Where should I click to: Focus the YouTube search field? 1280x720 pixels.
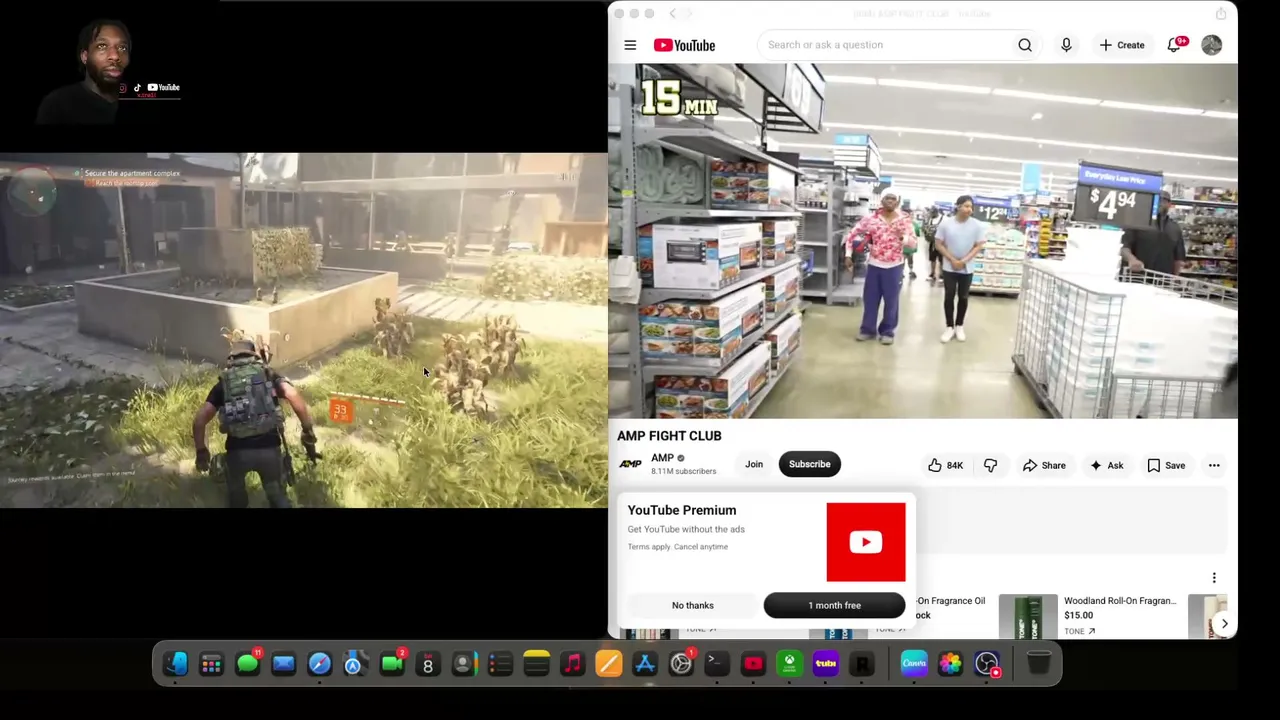coord(885,45)
